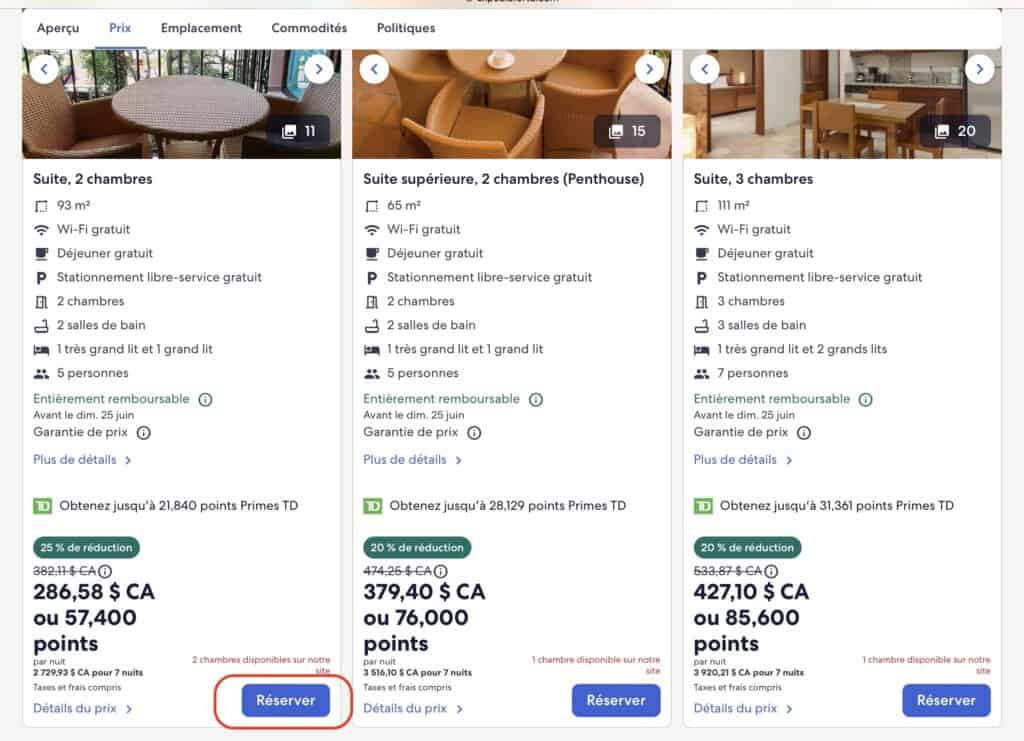Open 11-photo gallery for Suite, 2 chambres

[x=298, y=131]
